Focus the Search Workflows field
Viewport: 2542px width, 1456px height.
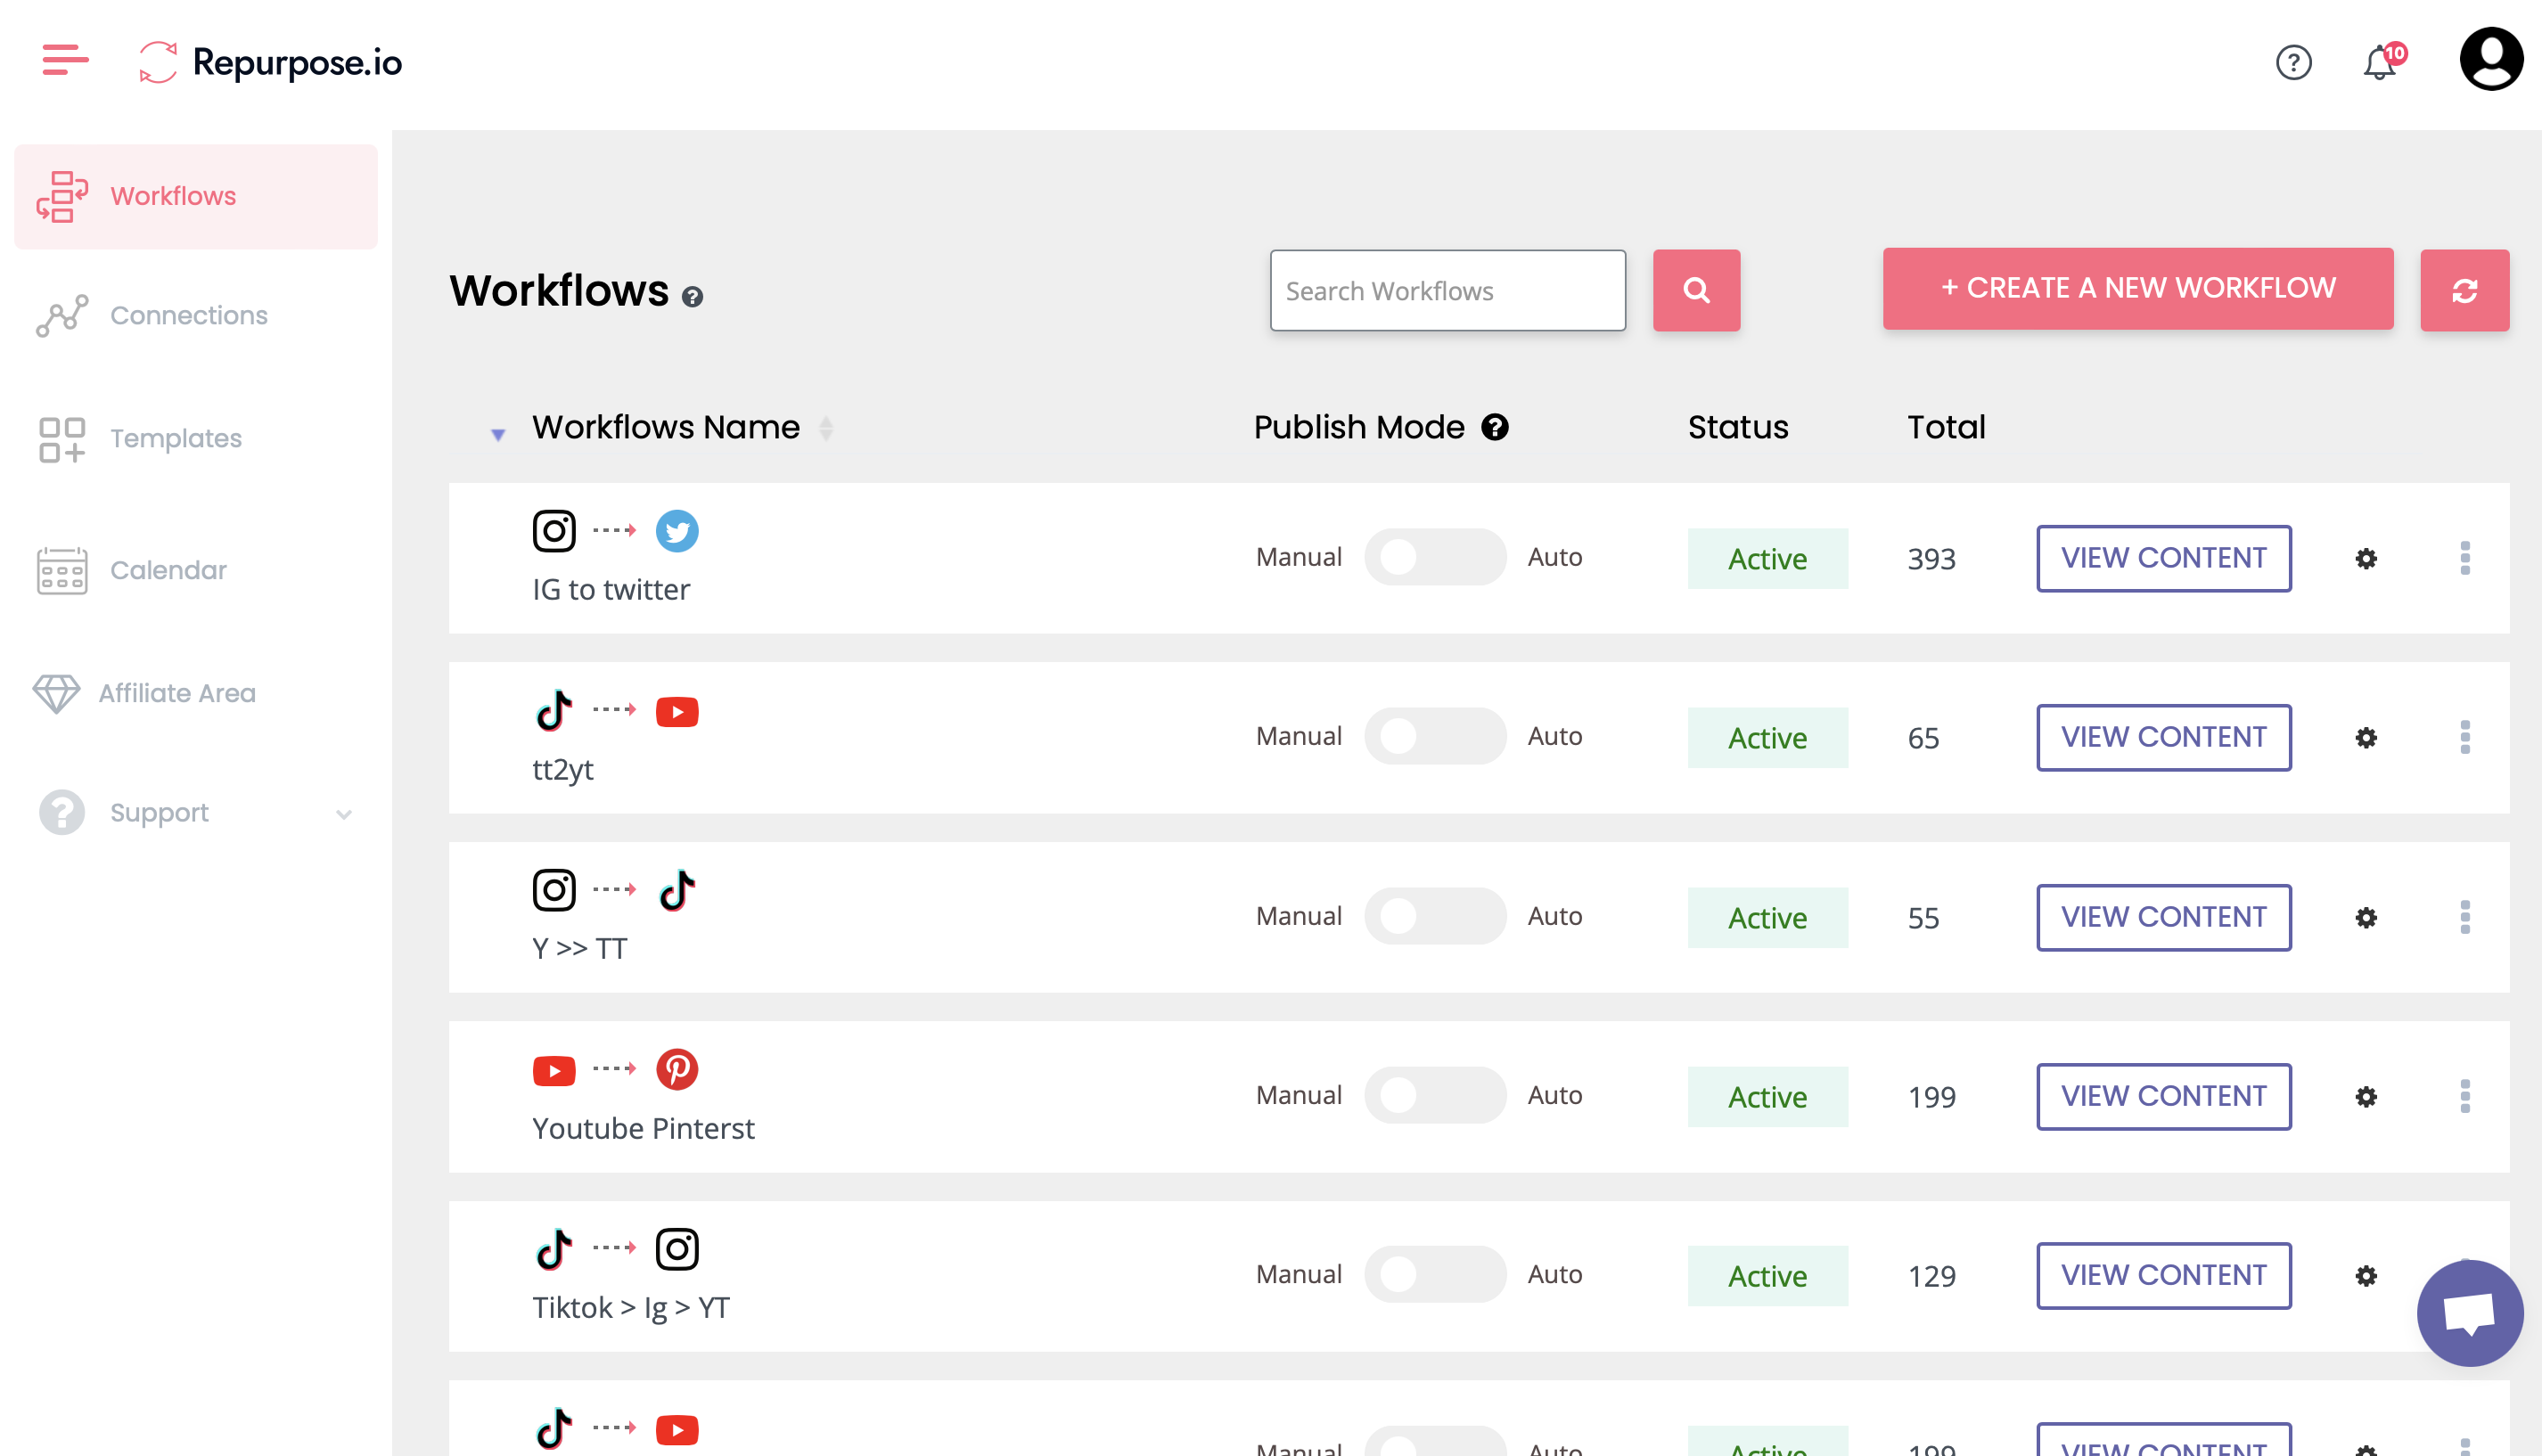(x=1447, y=290)
